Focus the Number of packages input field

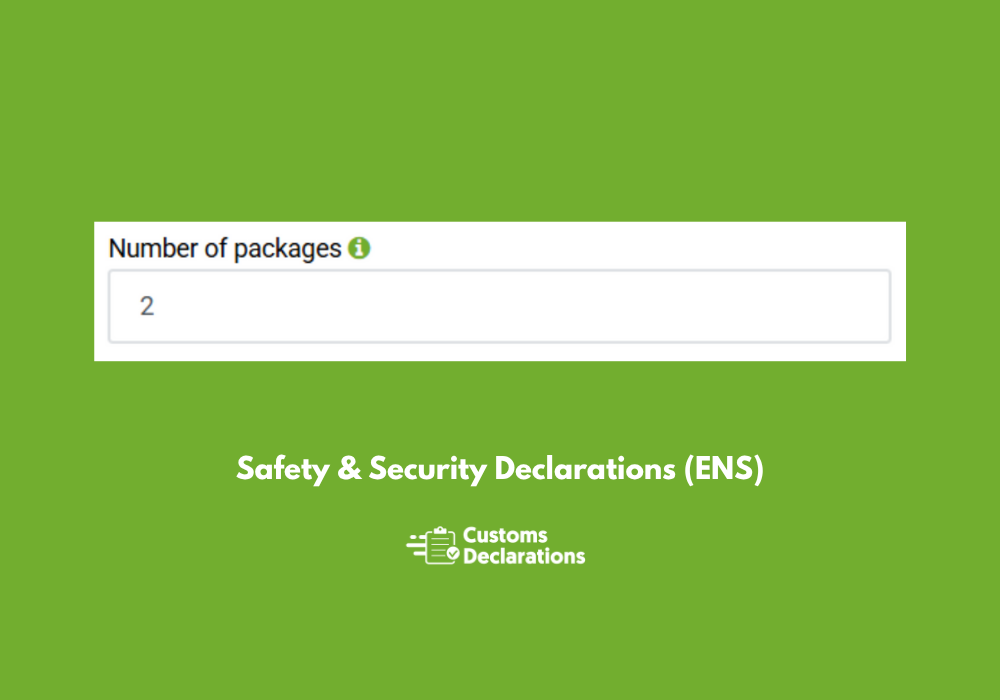(499, 307)
